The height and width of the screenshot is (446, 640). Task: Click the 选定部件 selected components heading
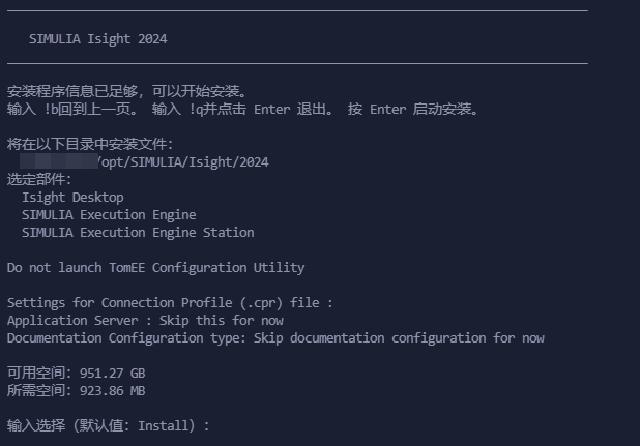click(x=39, y=180)
